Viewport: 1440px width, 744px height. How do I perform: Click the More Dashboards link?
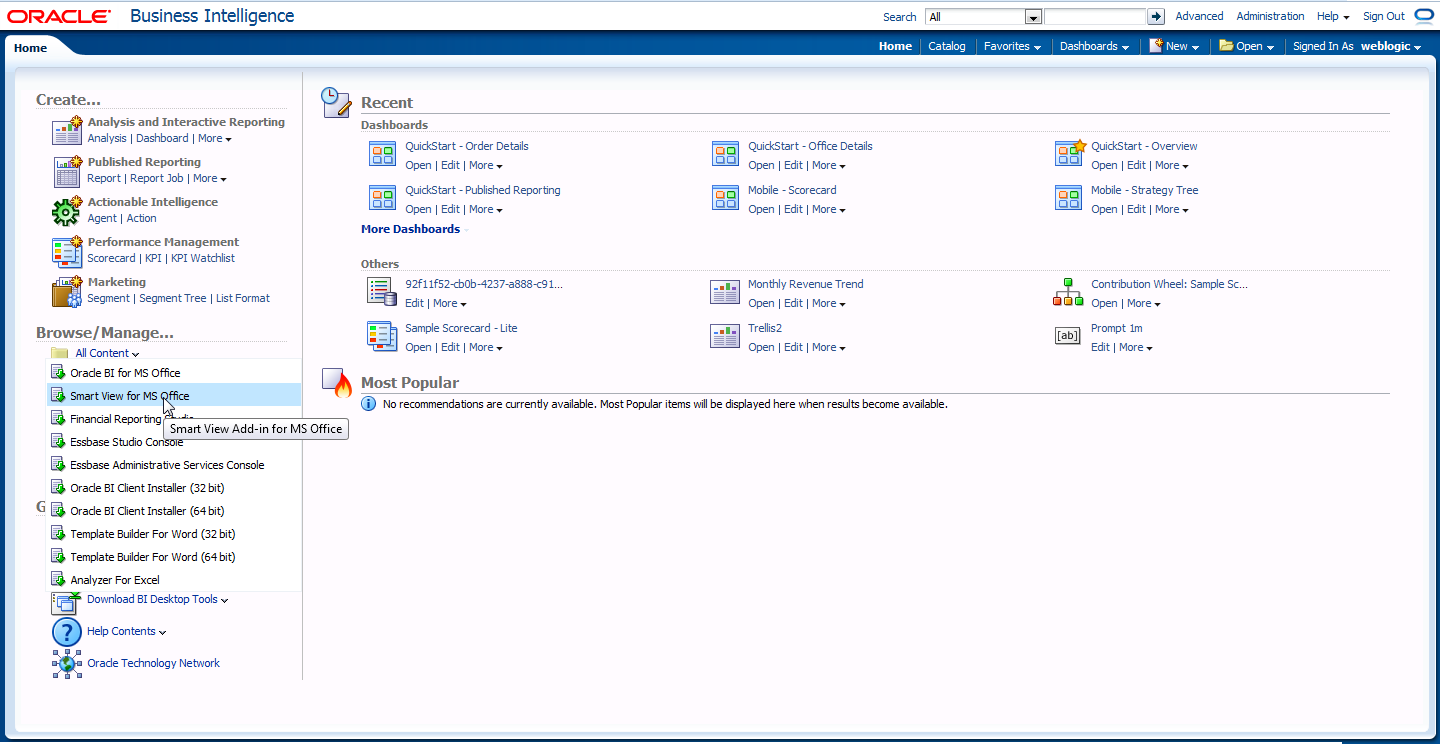tap(411, 229)
